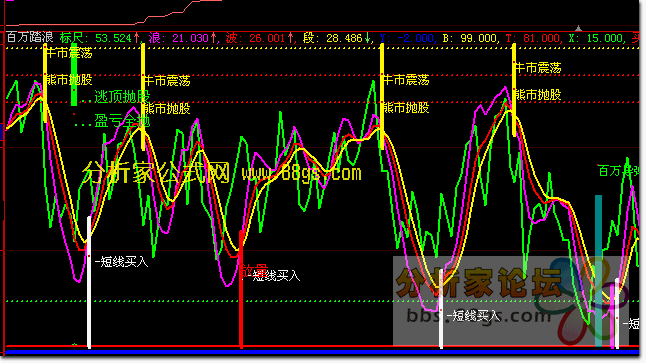Viewport: 646px width, 363px height.
Task: Select the first yellow sell-signal bar from left
Action: pos(45,82)
